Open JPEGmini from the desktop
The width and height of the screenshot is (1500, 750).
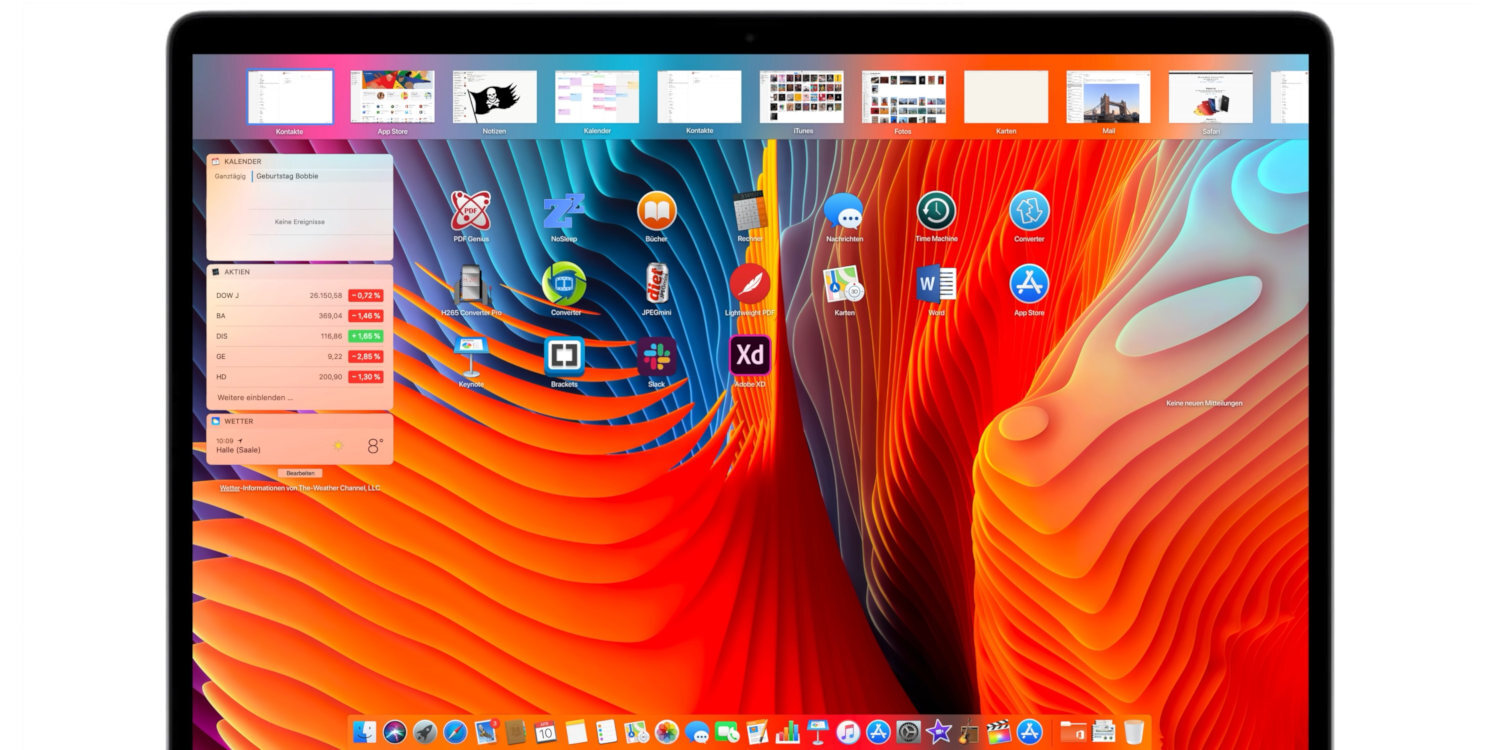(657, 283)
